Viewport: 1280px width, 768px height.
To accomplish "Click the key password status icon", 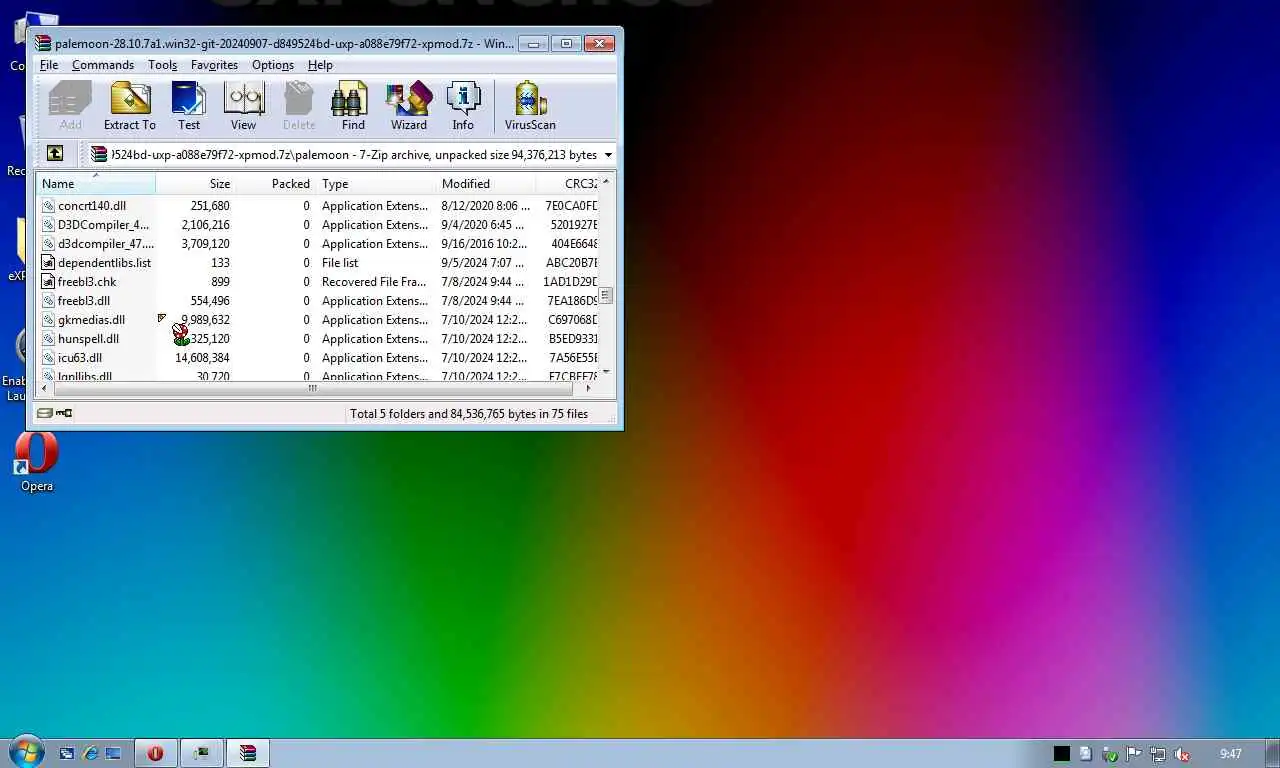I will coord(64,413).
